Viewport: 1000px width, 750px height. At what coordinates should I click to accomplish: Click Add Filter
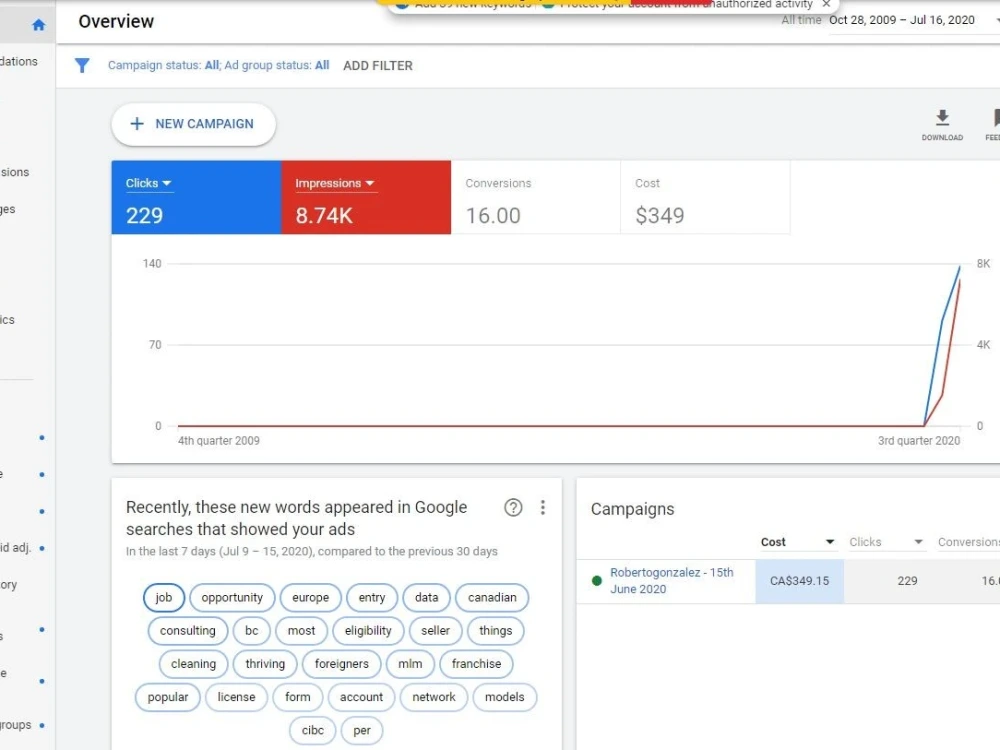point(378,66)
